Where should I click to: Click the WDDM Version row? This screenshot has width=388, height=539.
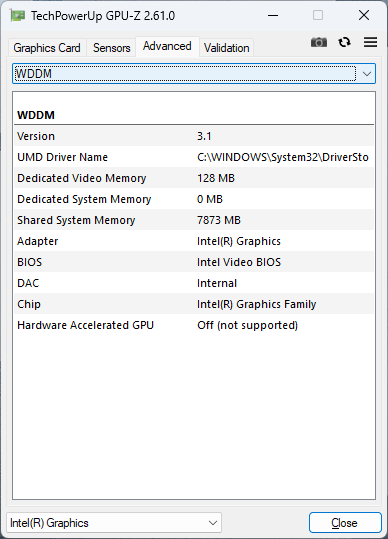194,136
